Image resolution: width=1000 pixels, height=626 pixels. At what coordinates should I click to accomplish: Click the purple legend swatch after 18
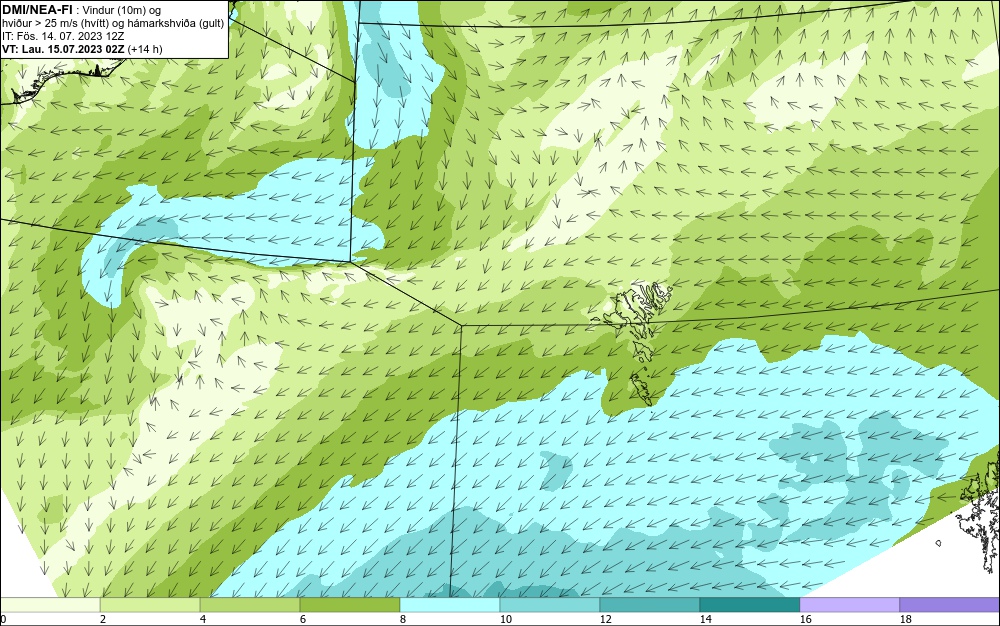point(950,604)
